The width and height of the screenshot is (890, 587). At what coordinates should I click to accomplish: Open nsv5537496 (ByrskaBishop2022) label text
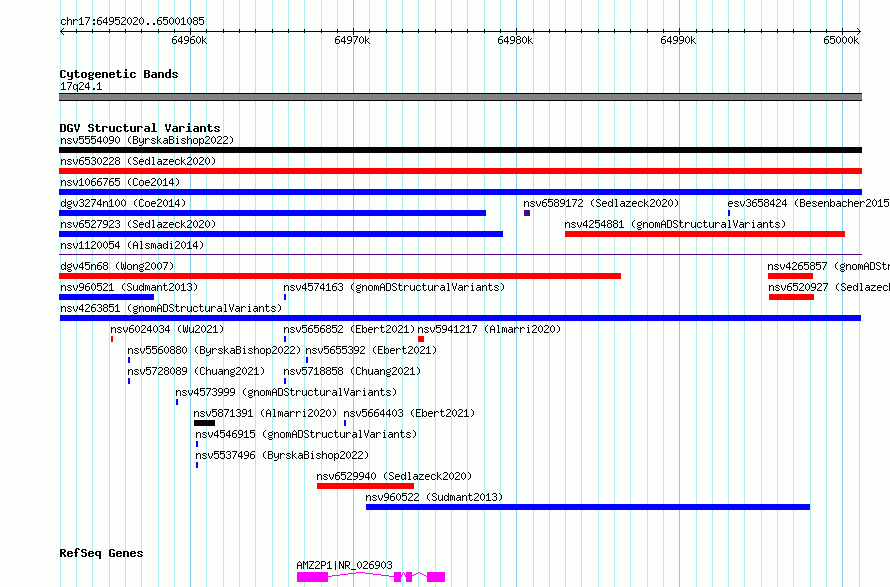pyautogui.click(x=282, y=455)
